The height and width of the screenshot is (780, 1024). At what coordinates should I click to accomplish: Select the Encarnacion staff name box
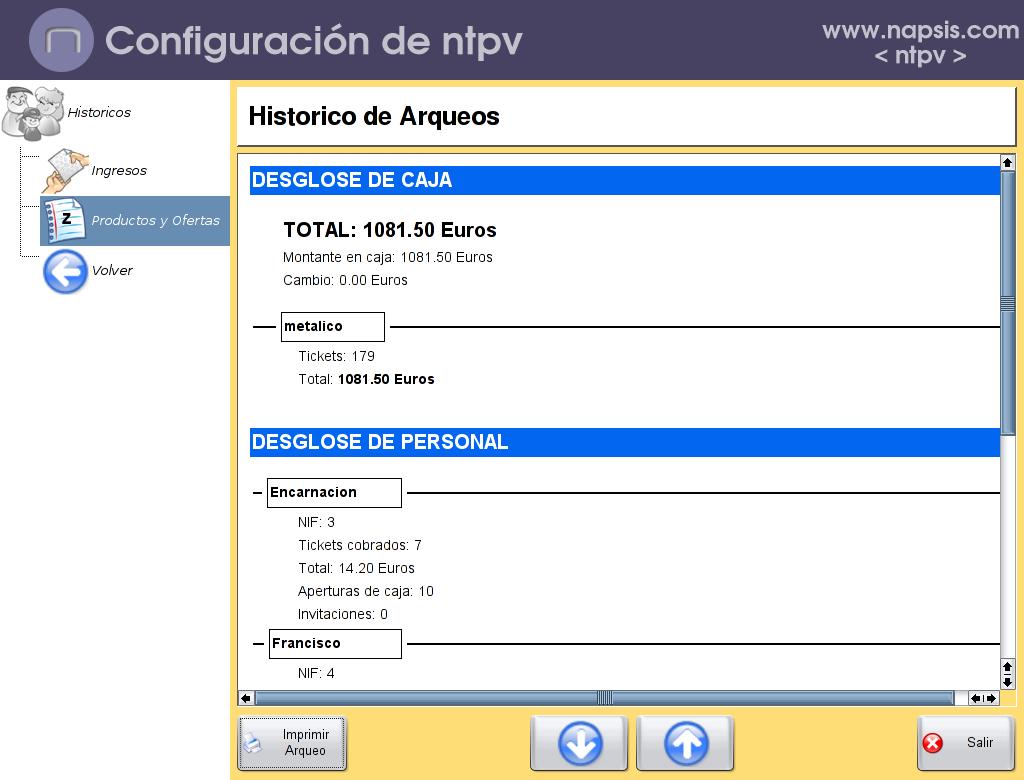334,493
